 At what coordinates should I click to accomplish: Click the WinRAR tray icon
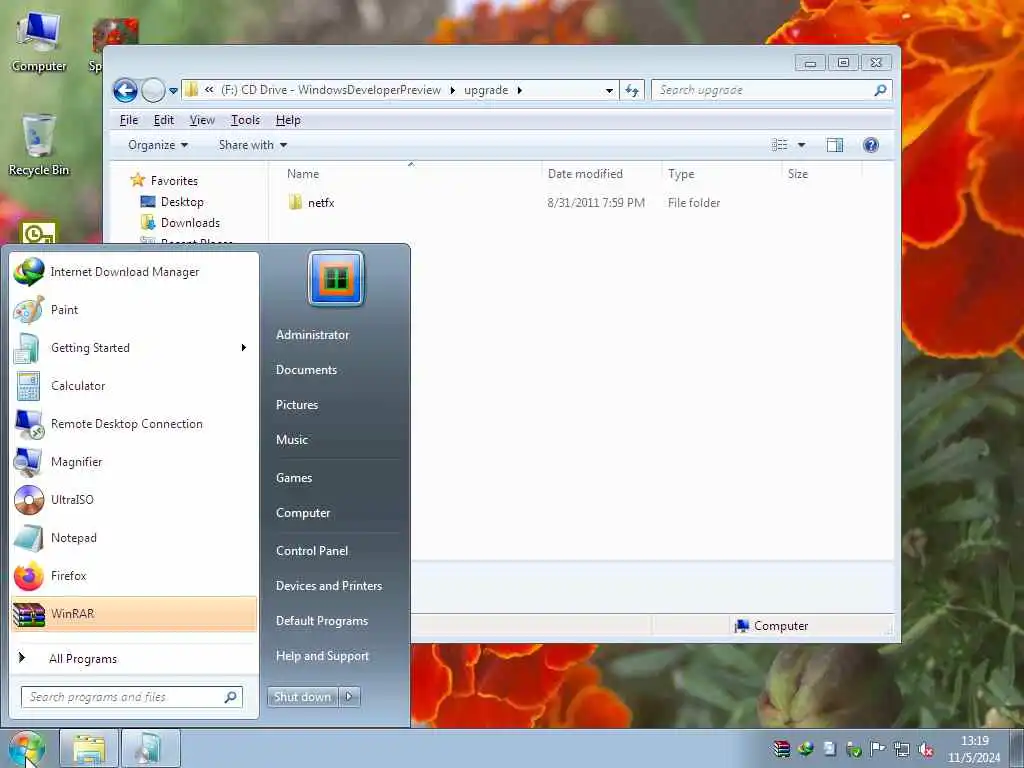pos(781,749)
